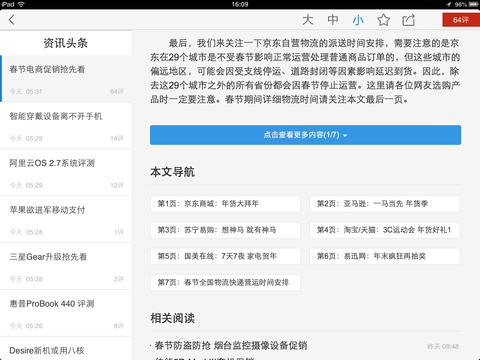This screenshot has height=360, width=480.
Task: Open 第4页 淘宝/天猫 3C运动会 link
Action: [384, 230]
